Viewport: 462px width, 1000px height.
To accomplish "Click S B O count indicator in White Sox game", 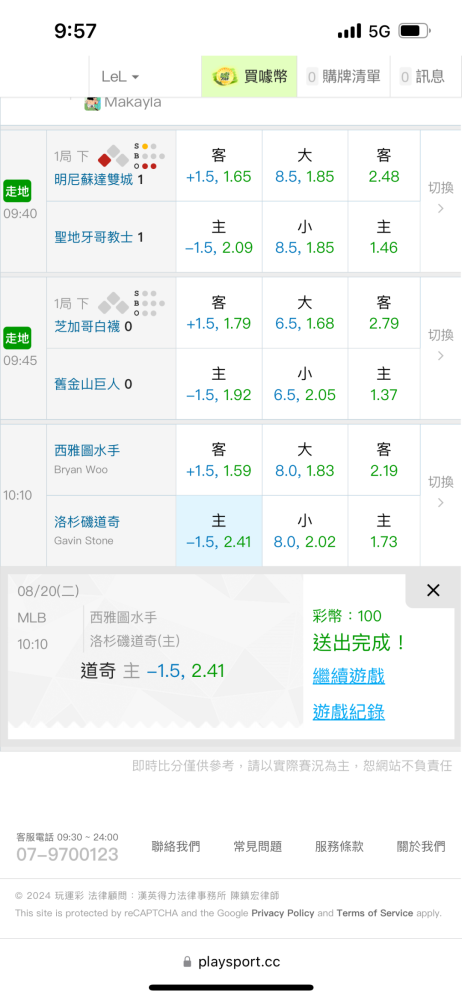I will point(149,303).
